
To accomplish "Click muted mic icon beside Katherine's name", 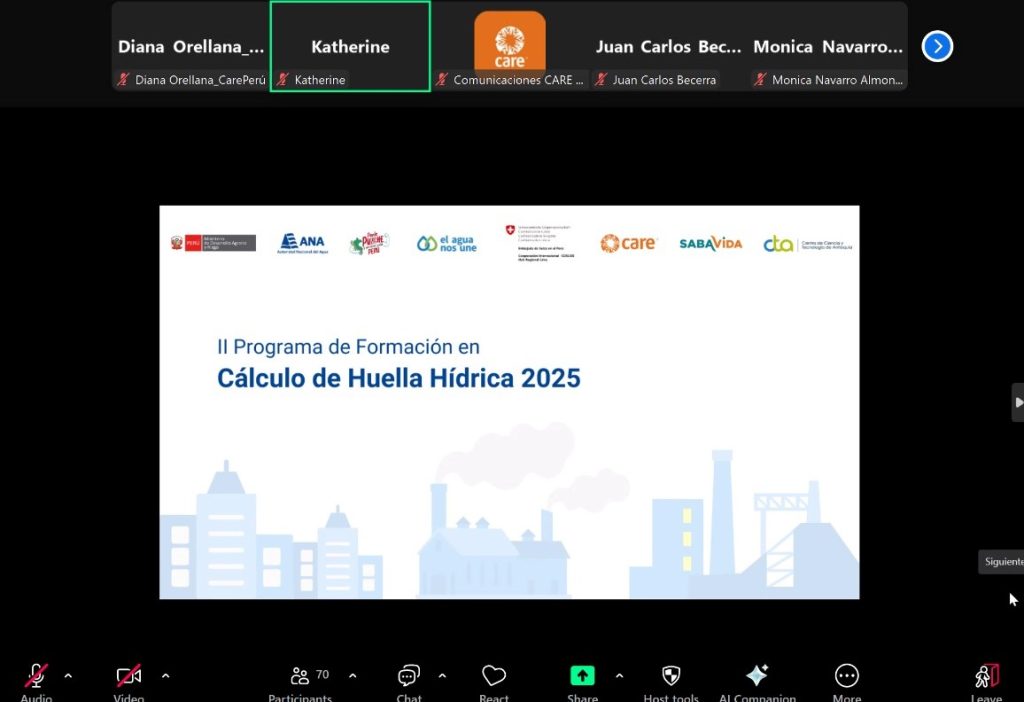I will click(283, 80).
